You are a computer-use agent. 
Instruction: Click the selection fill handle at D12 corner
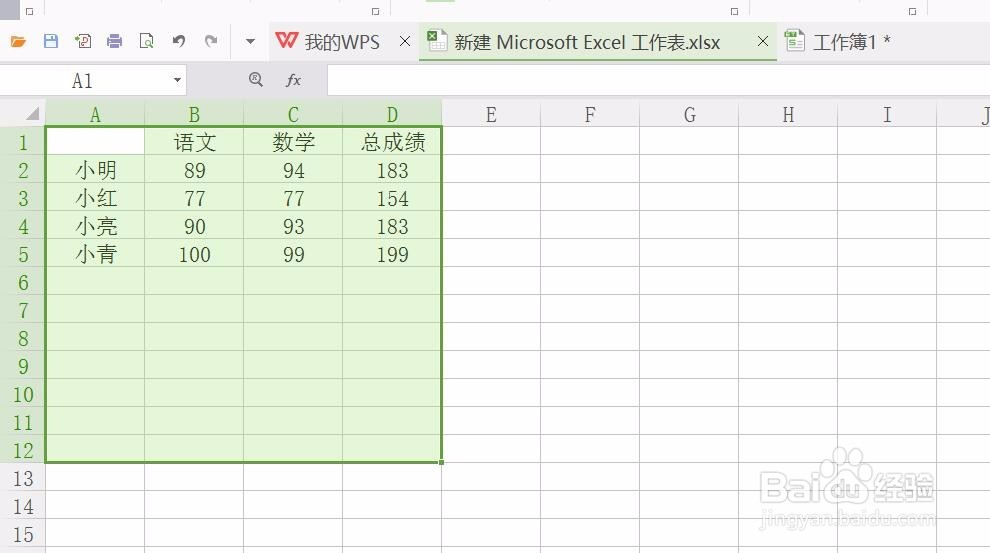click(441, 462)
